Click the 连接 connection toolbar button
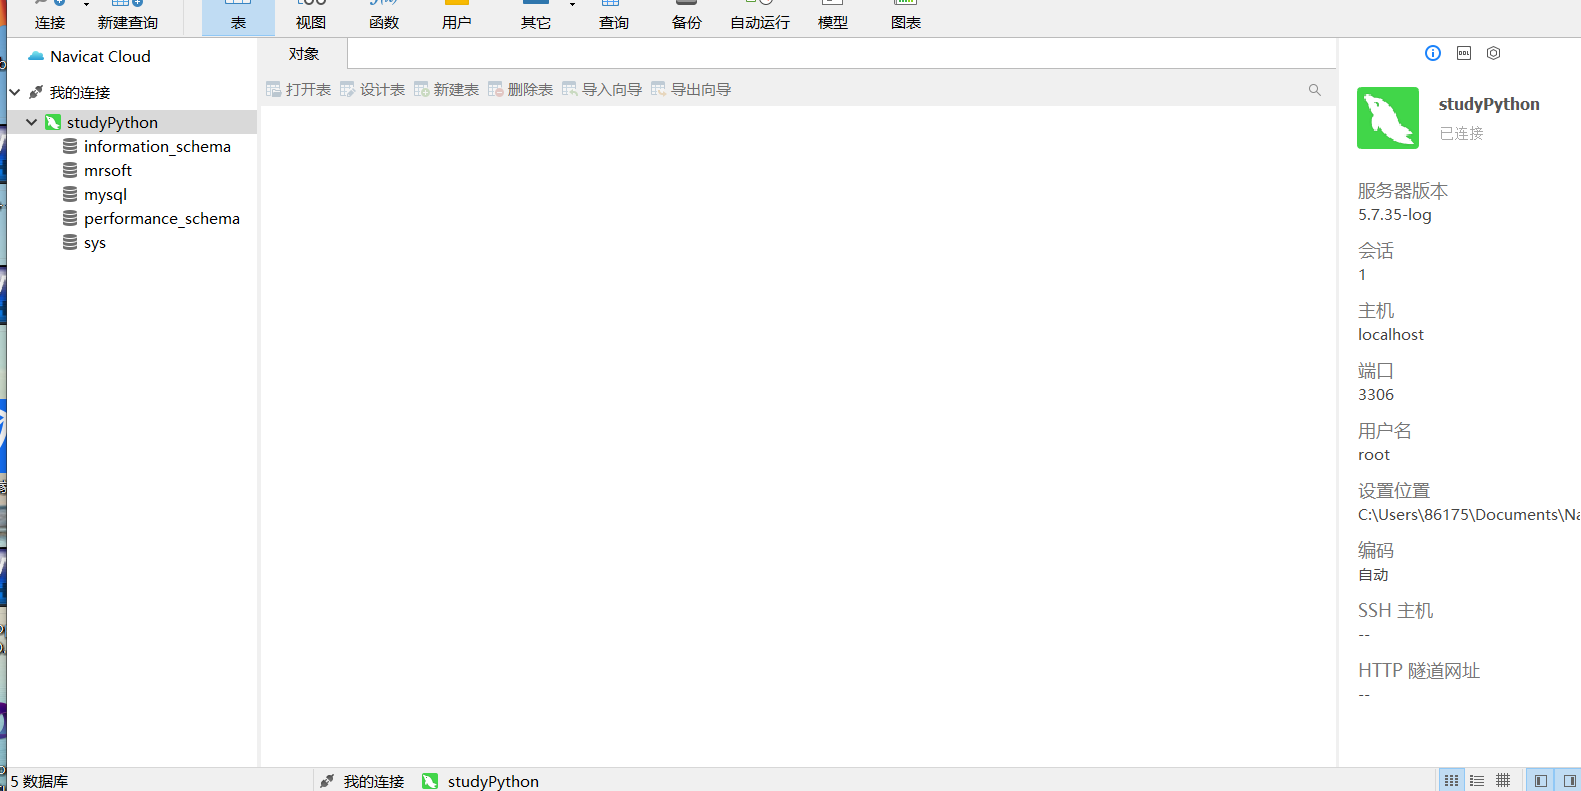1581x791 pixels. 50,16
